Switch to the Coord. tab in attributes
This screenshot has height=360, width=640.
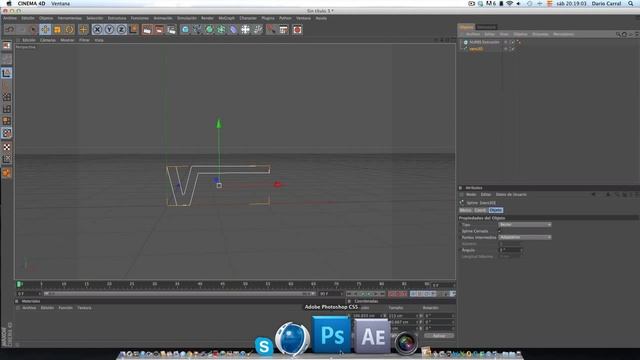480,210
